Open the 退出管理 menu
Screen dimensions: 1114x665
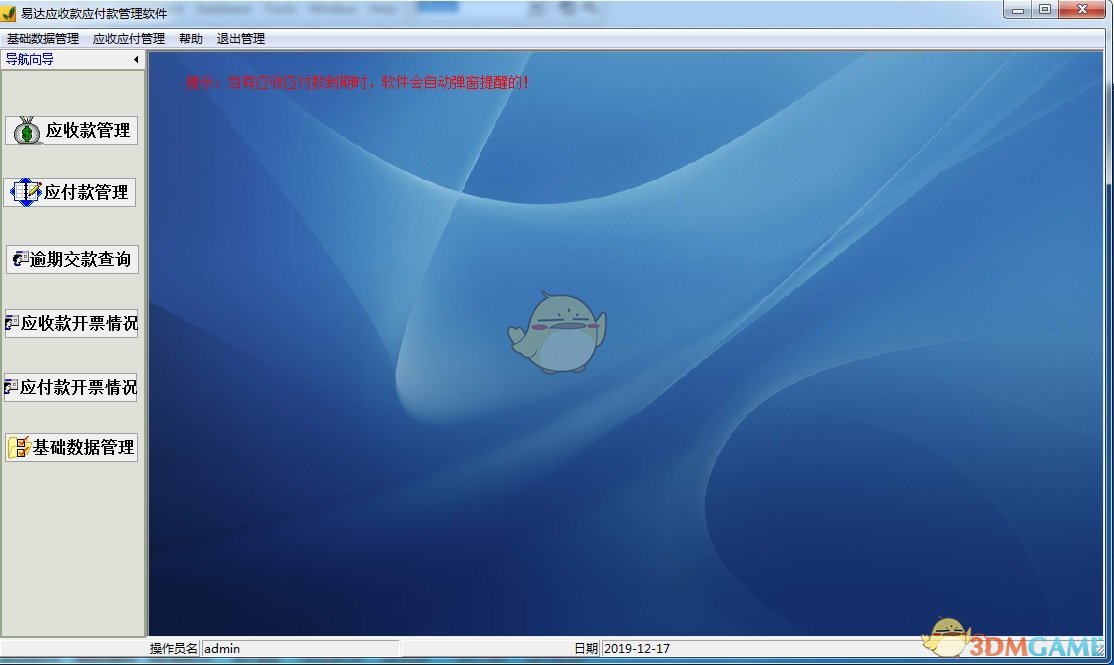(x=241, y=39)
